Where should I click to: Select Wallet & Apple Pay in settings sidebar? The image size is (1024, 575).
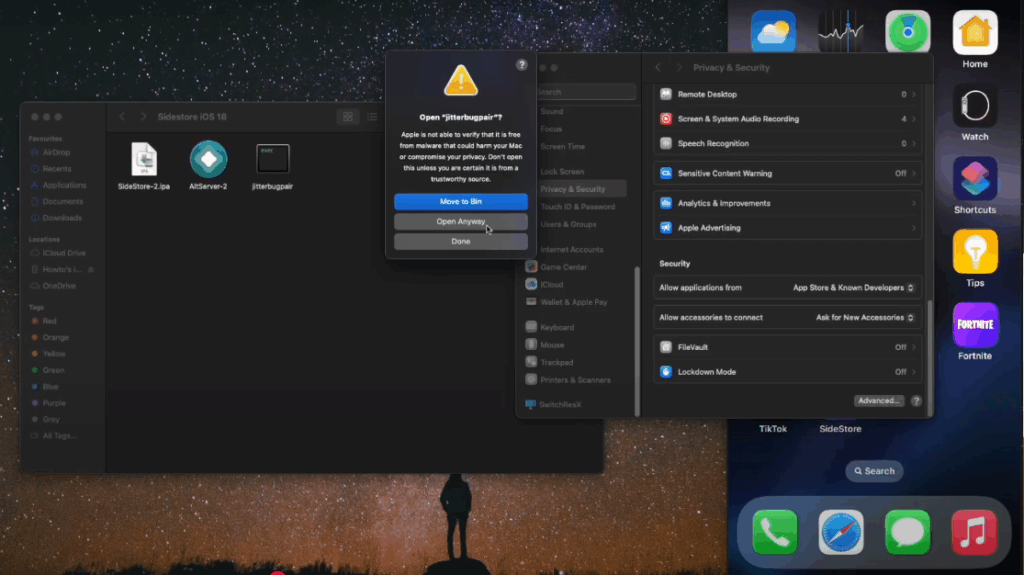(x=573, y=302)
